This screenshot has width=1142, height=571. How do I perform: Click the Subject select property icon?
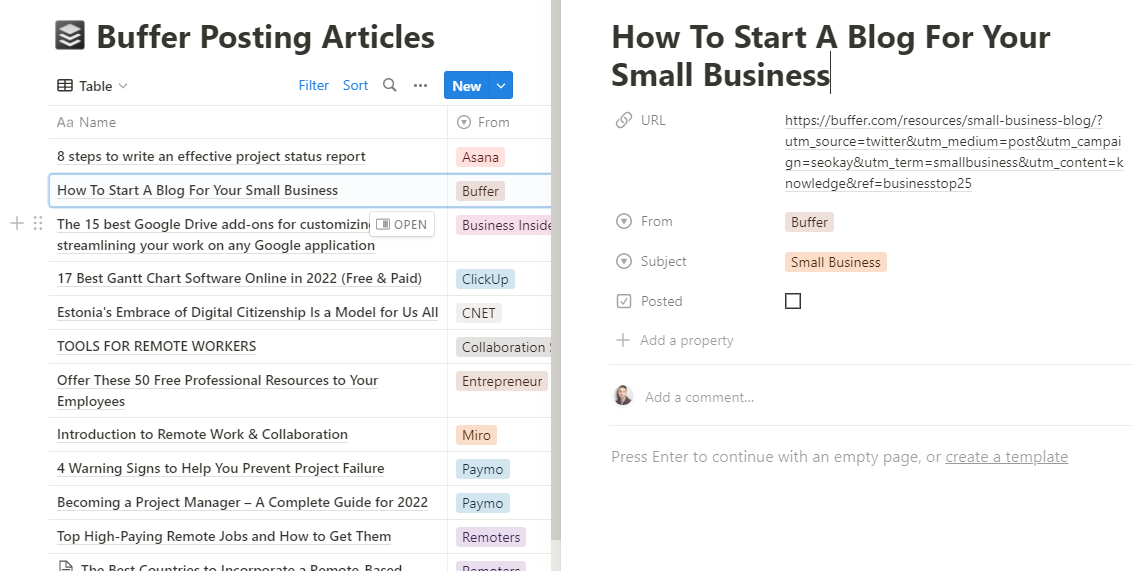(623, 261)
